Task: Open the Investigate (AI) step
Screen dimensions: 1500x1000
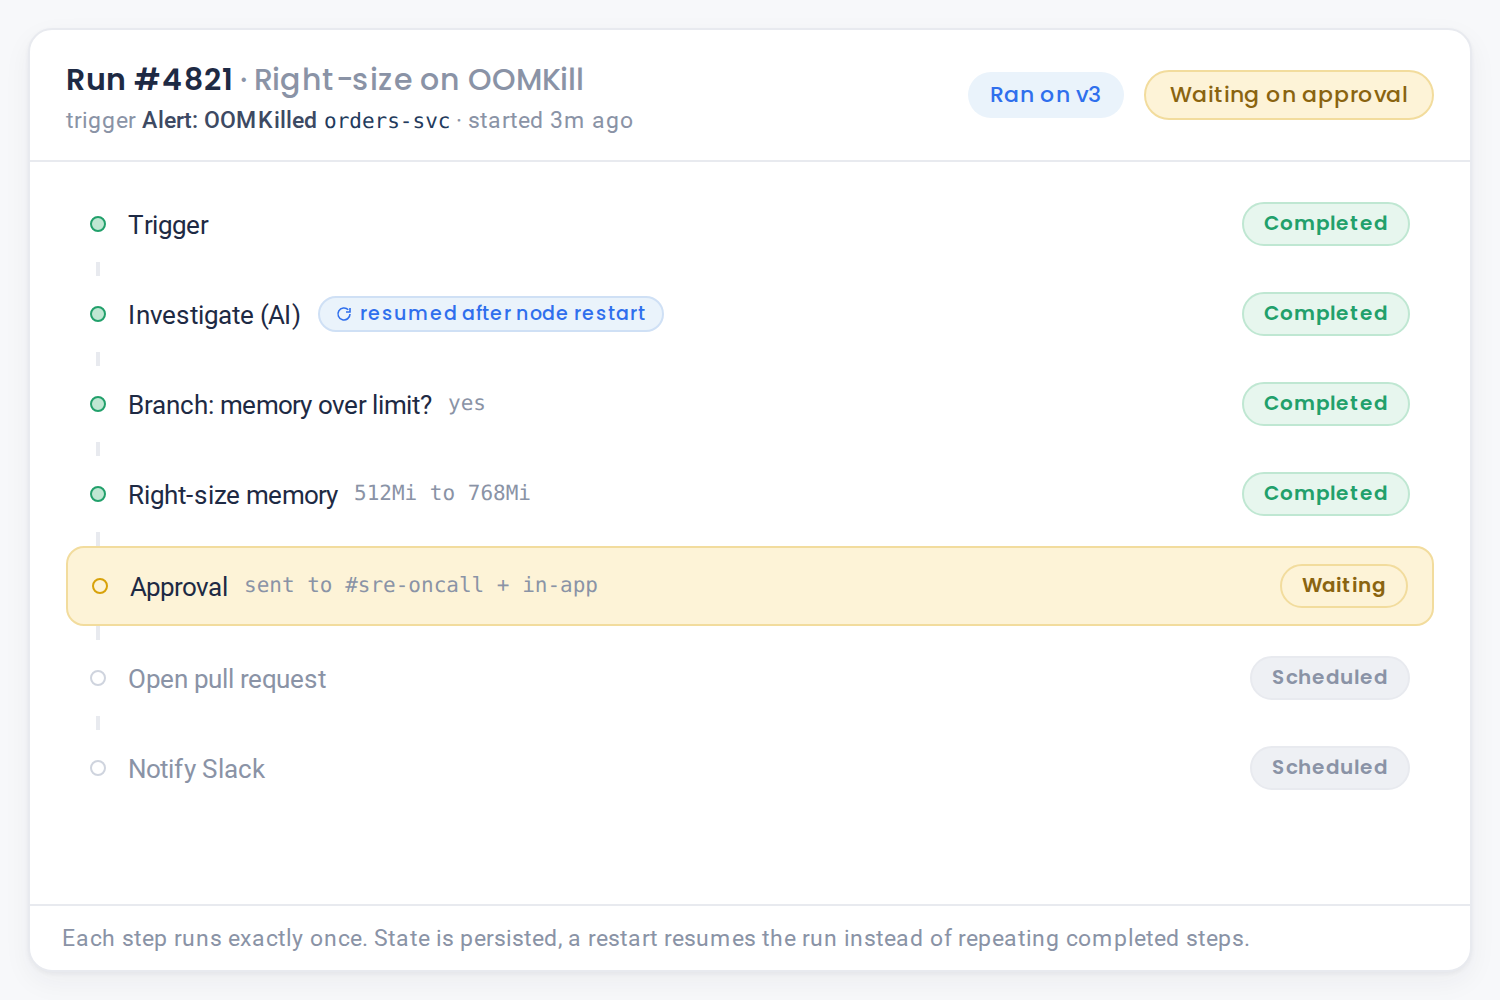Action: (214, 315)
